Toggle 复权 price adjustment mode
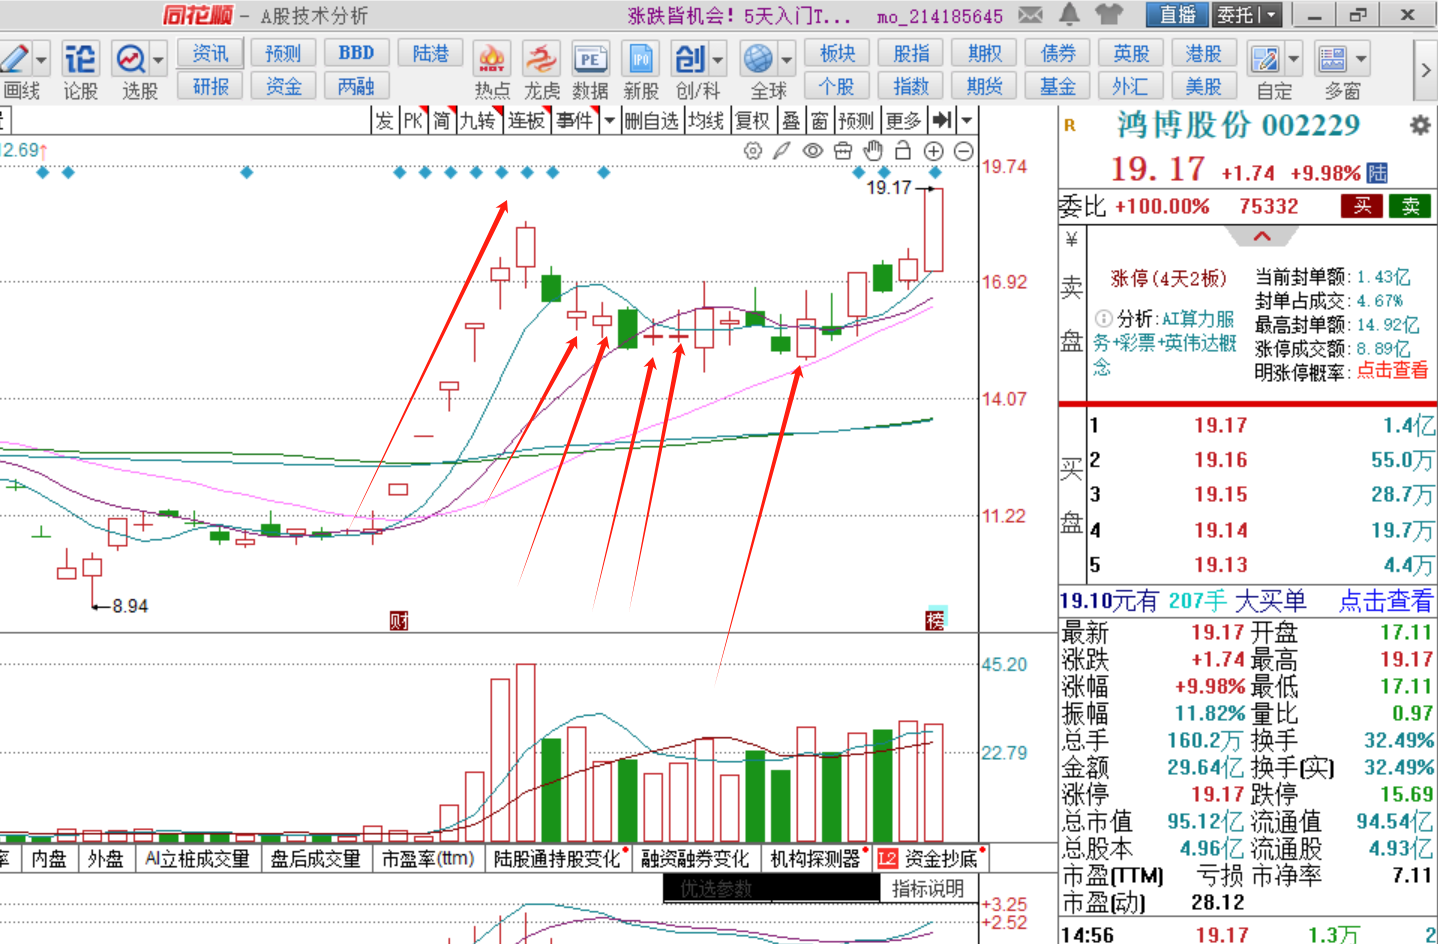 pos(752,121)
